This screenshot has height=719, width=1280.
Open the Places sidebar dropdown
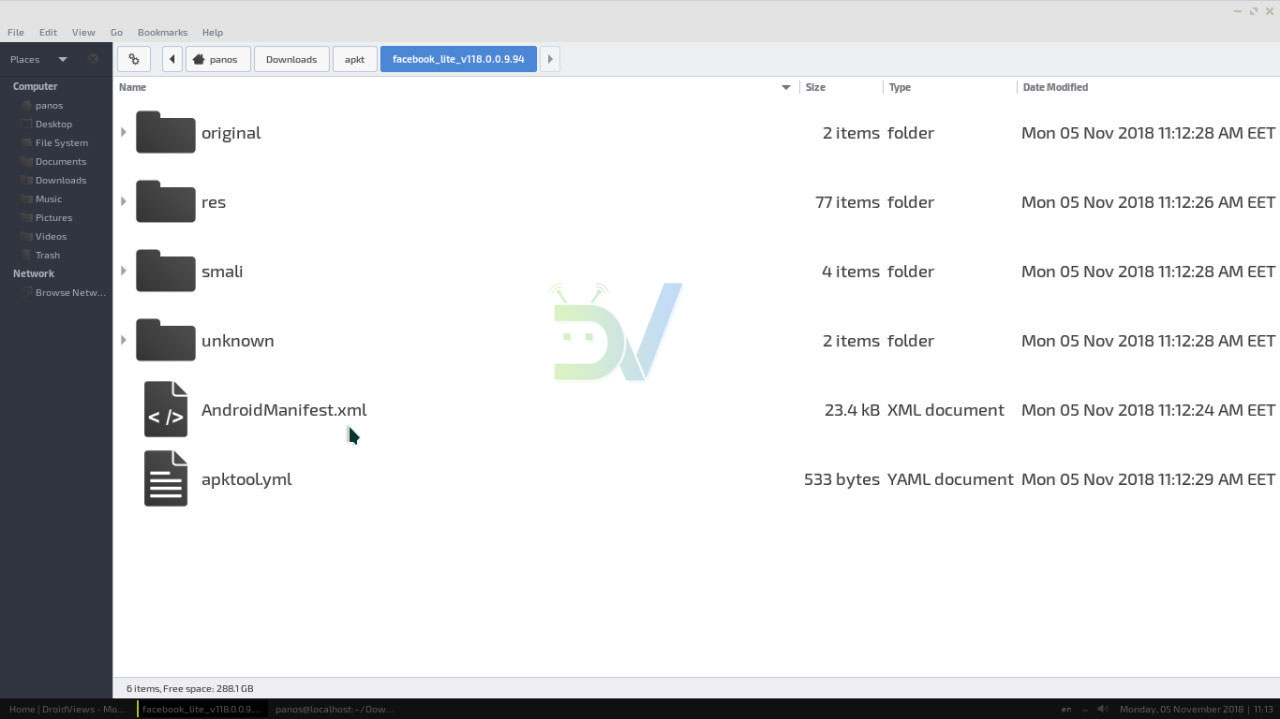tap(62, 59)
